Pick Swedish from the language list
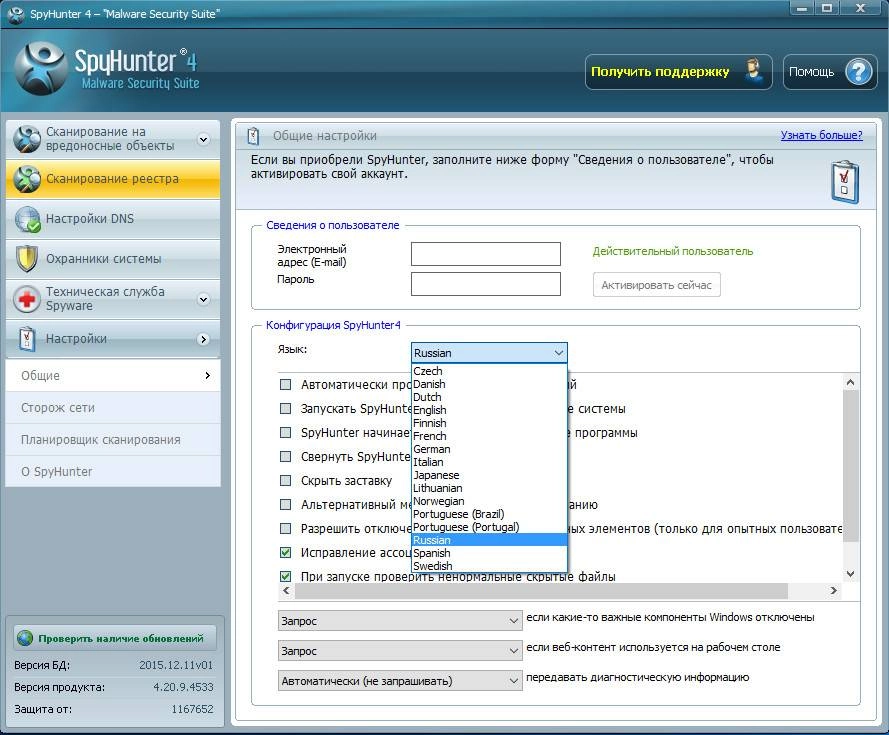 (489, 566)
